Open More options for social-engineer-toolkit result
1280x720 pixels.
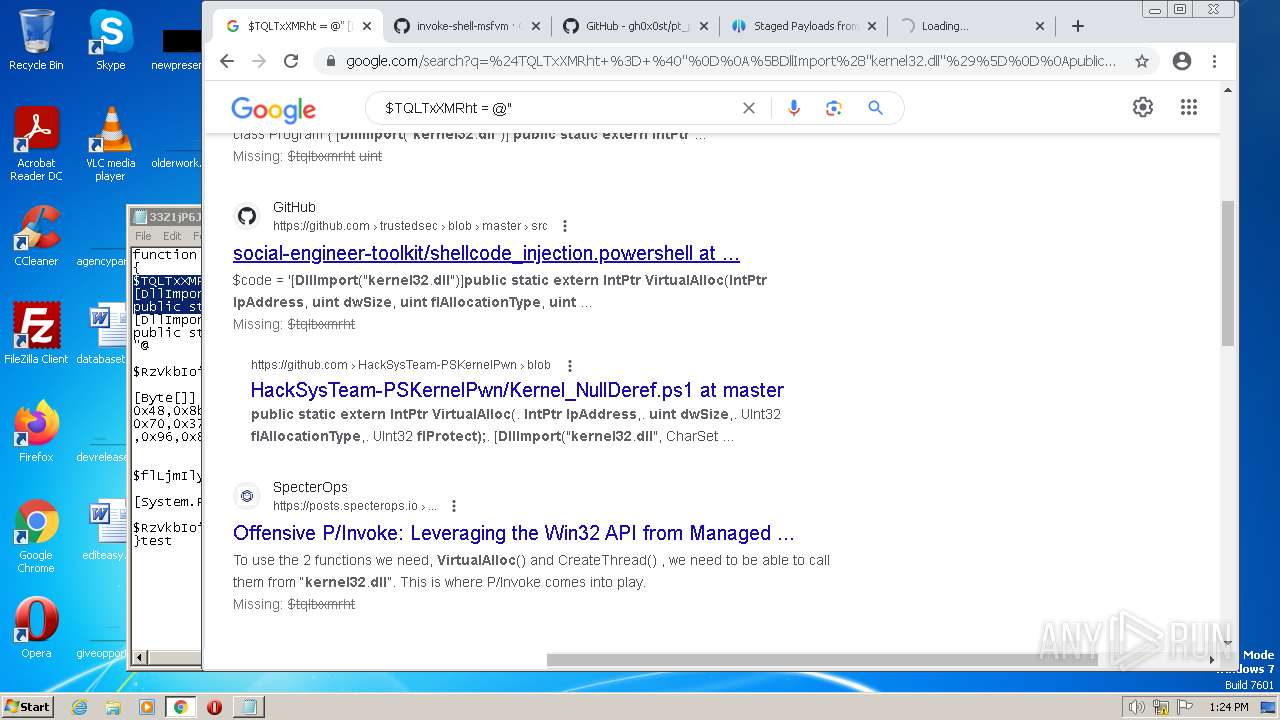click(565, 226)
